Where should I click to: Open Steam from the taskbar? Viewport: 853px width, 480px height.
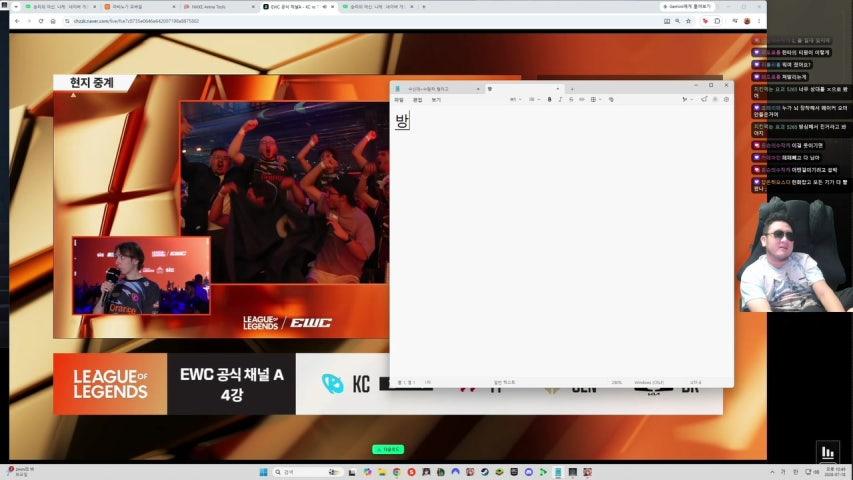point(484,472)
